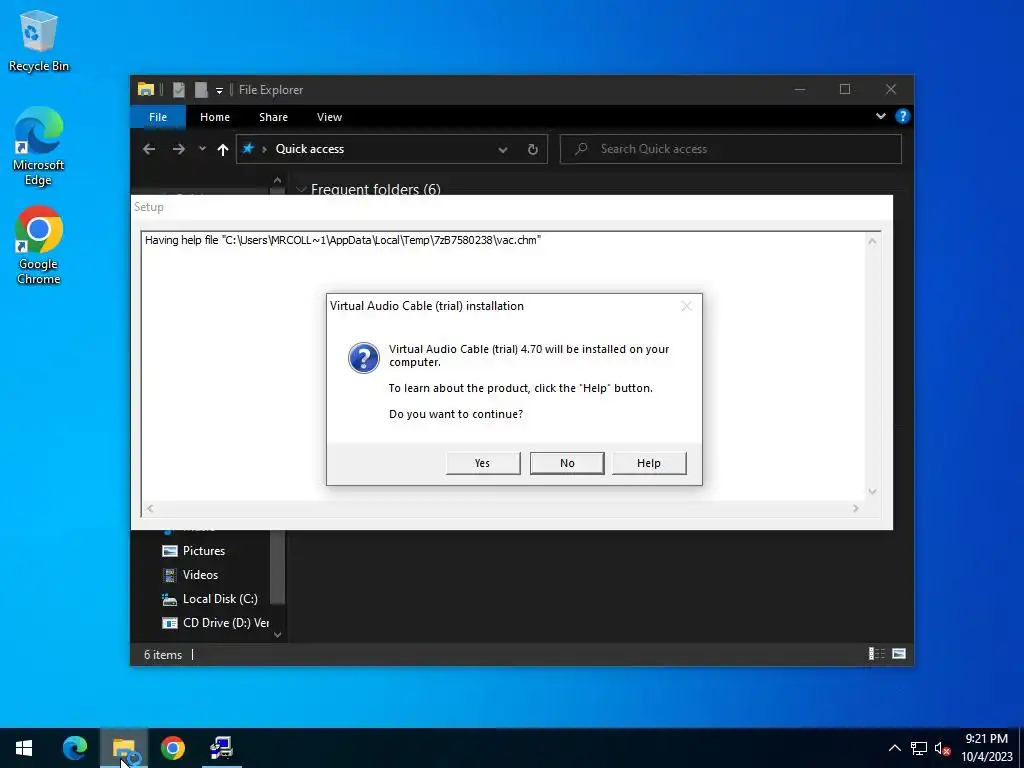This screenshot has width=1024, height=768.
Task: Open the Windows Start menu
Action: click(24, 748)
